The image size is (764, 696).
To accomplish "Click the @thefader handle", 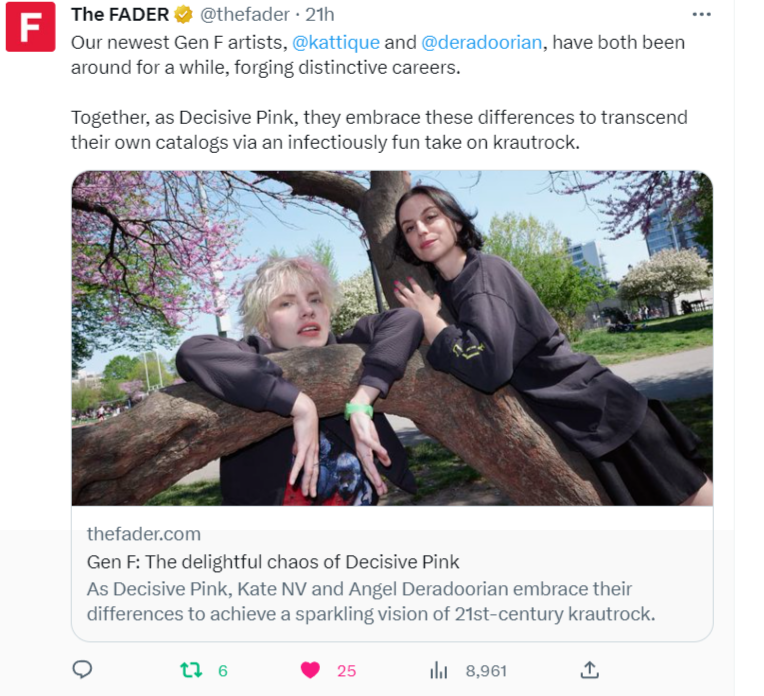I will [x=245, y=15].
